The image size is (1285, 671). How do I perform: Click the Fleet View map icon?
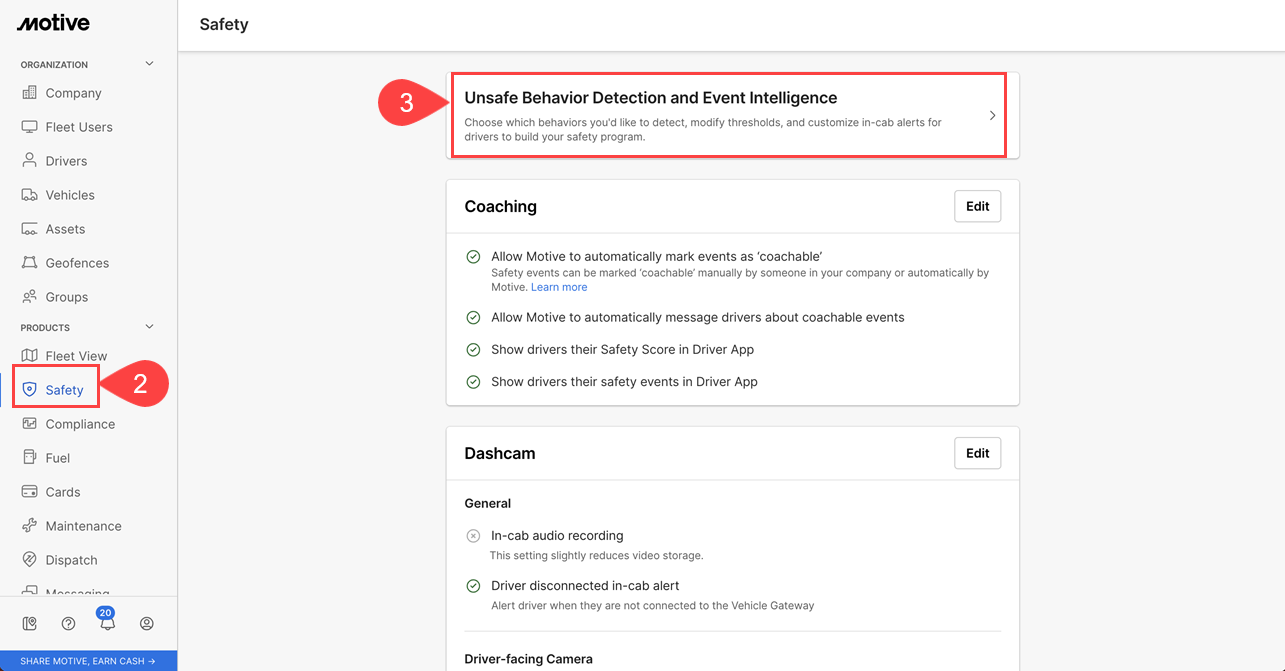pyautogui.click(x=29, y=356)
